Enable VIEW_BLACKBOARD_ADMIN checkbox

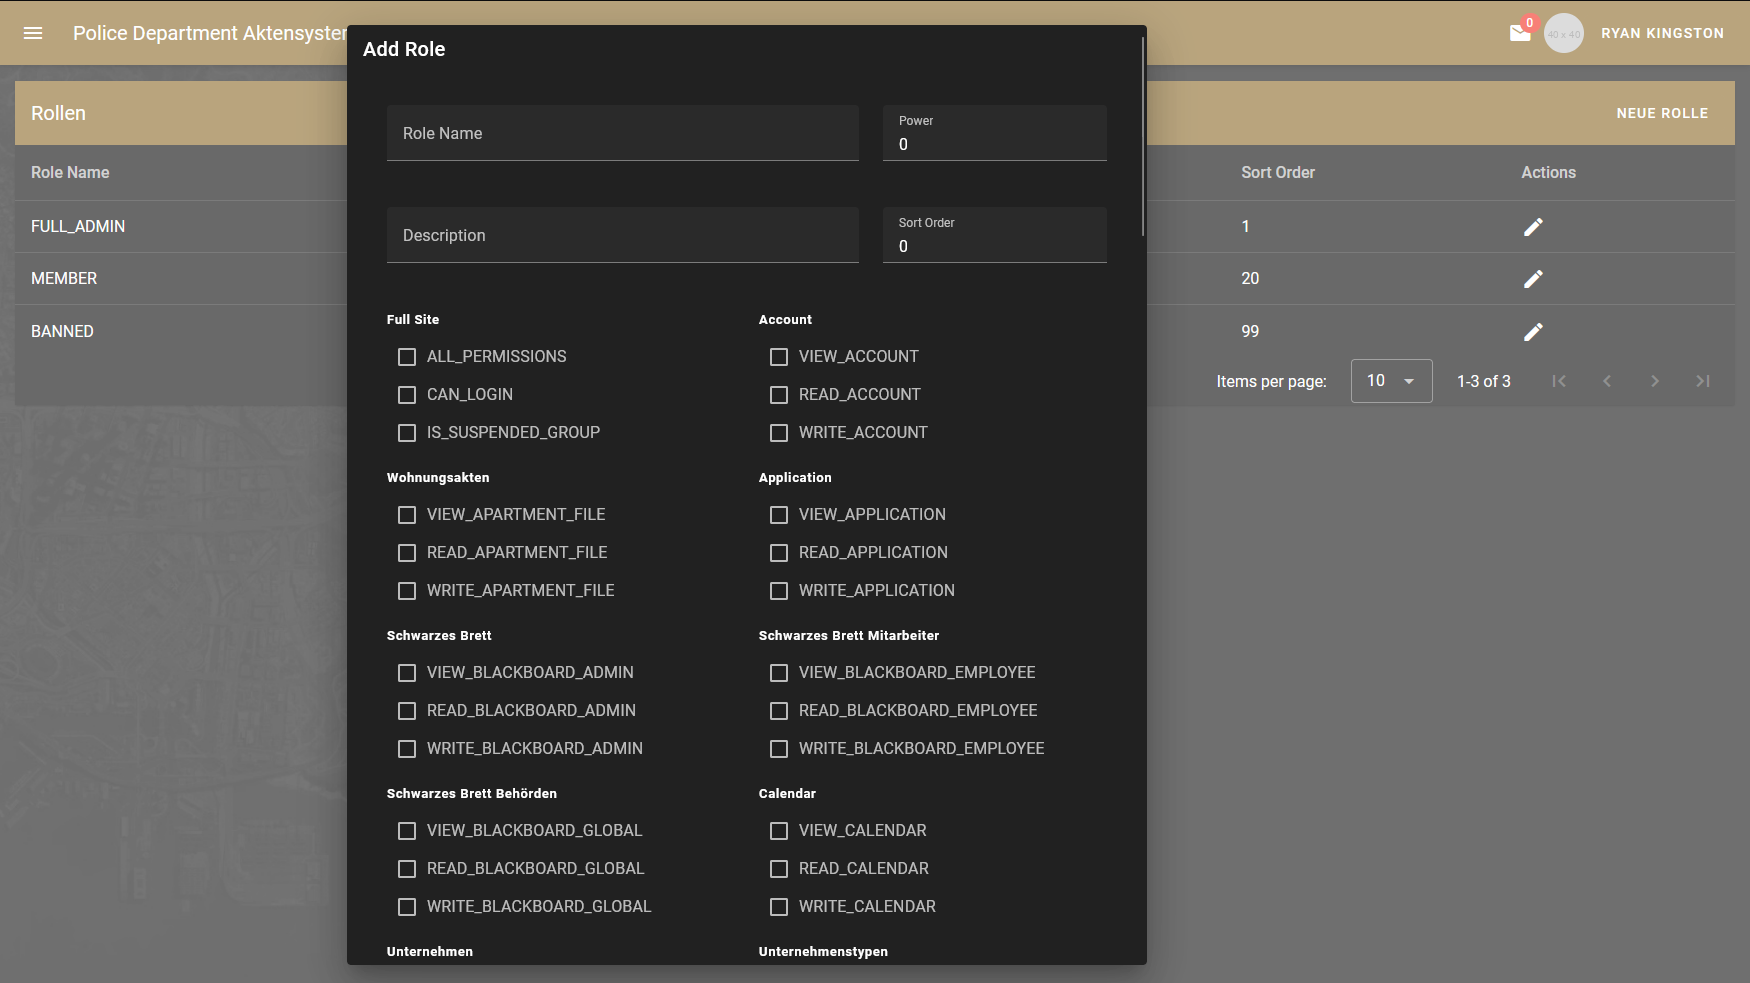coord(407,673)
